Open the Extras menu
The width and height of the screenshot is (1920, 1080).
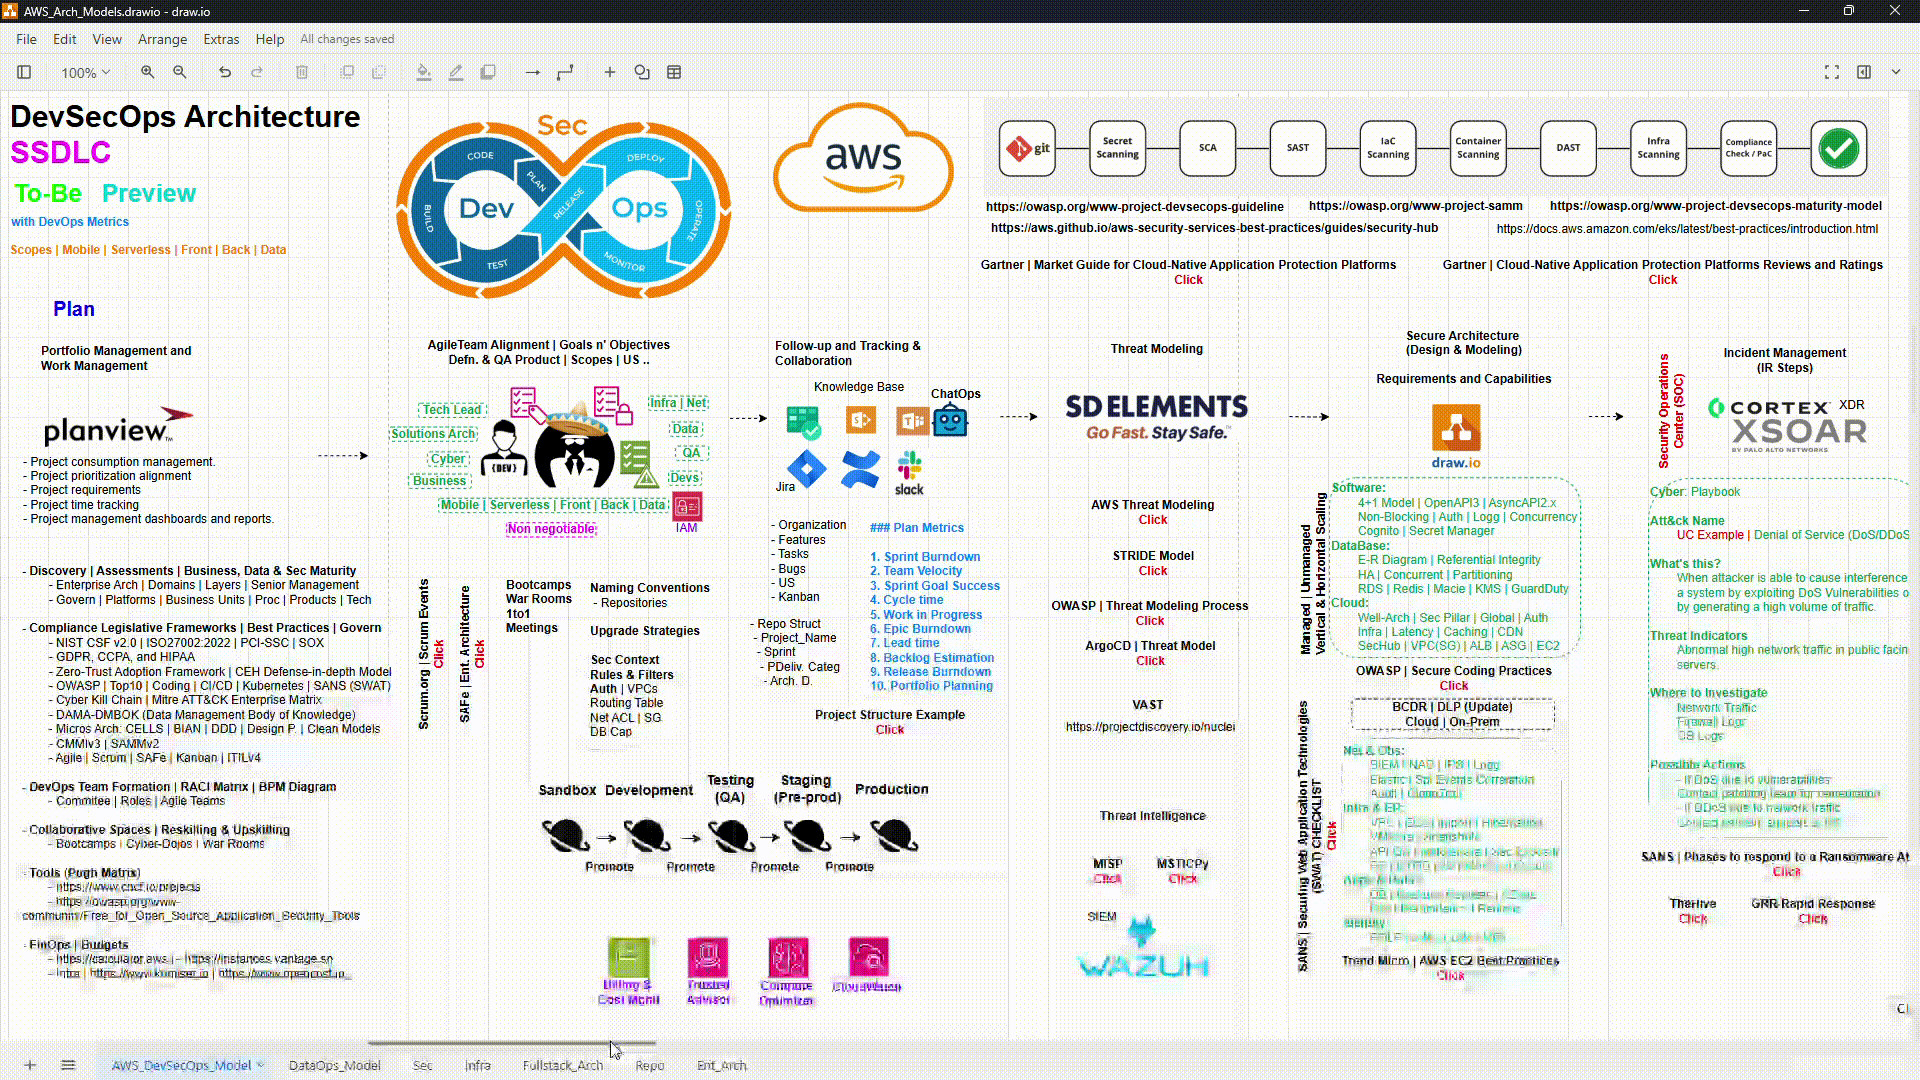coord(221,39)
